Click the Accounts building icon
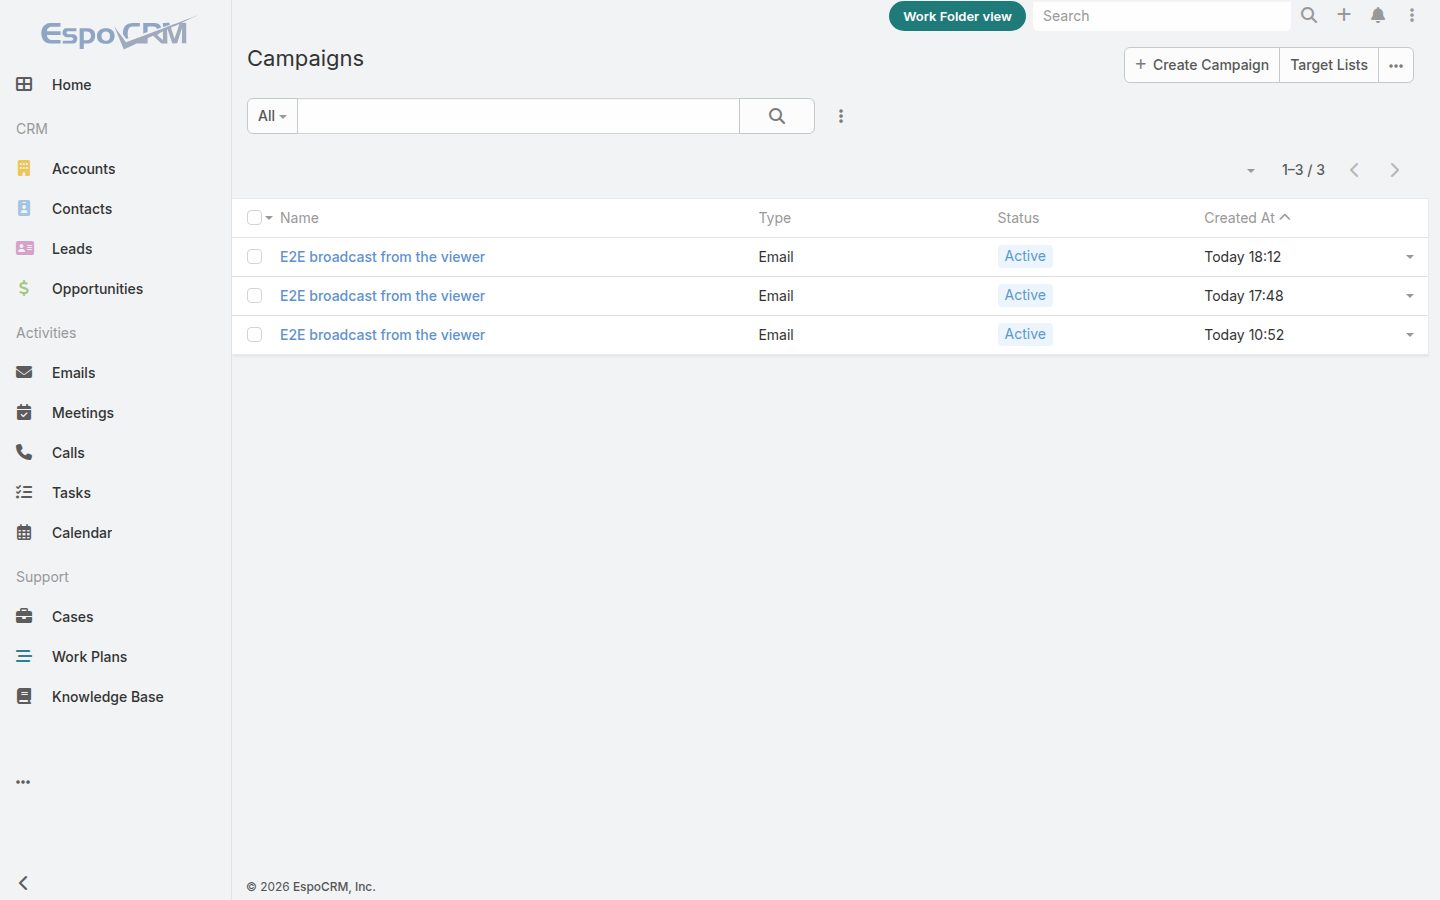This screenshot has width=1440, height=900. pyautogui.click(x=24, y=169)
